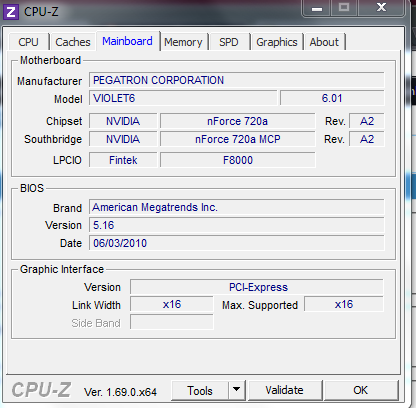Click the OK button

[361, 390]
